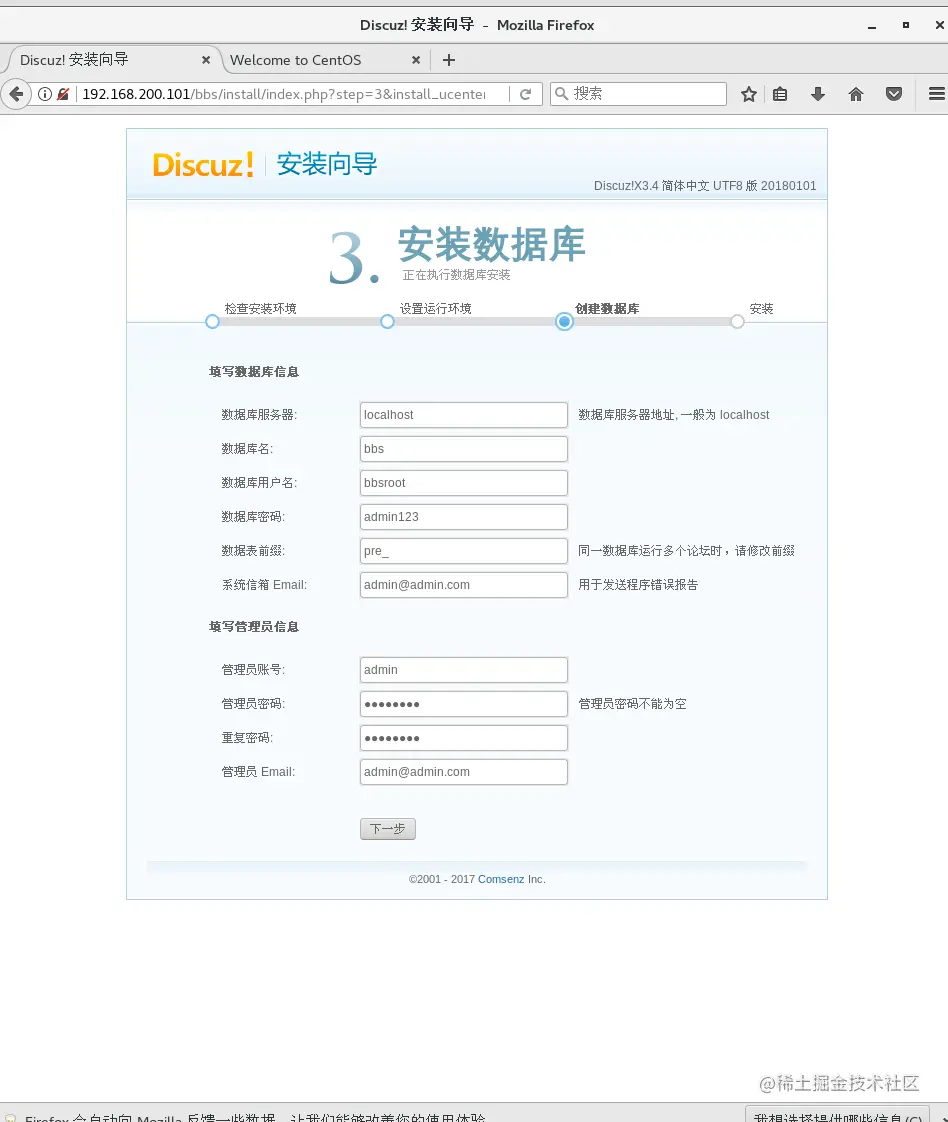Switch to Welcome to CentOS tab
Image resolution: width=948 pixels, height=1122 pixels.
tap(295, 60)
